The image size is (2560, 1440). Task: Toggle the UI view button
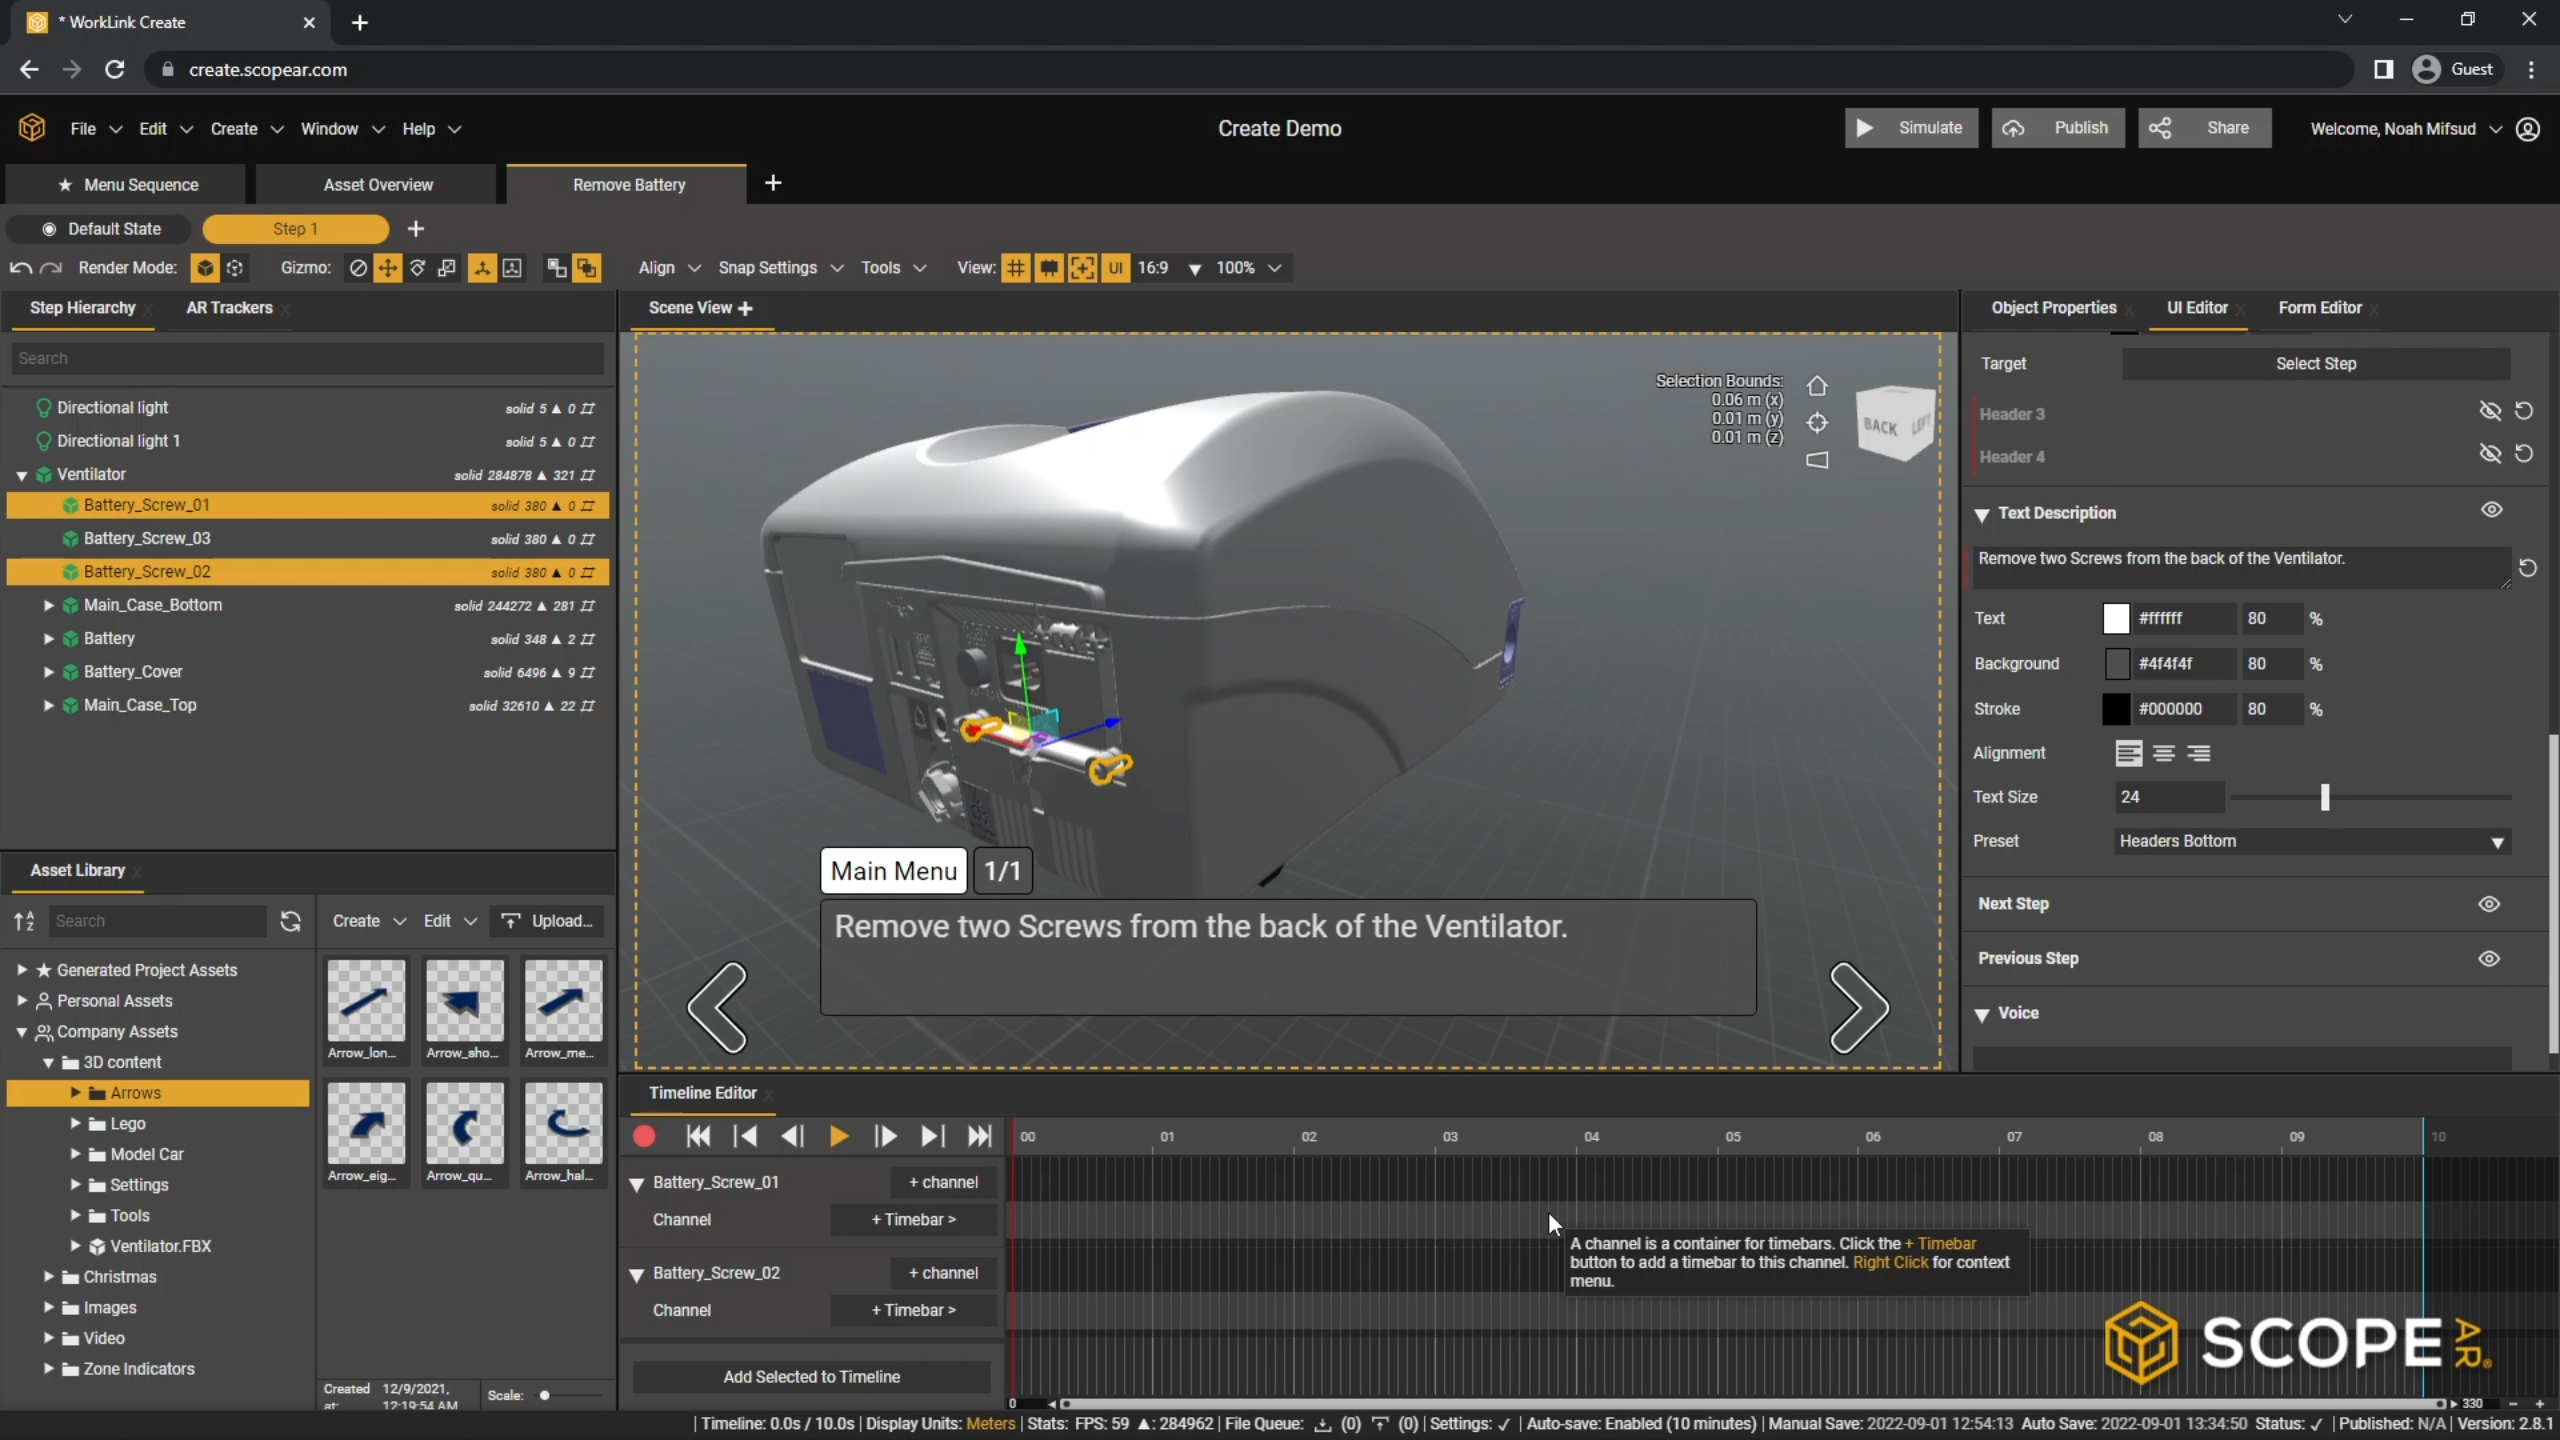[1115, 268]
